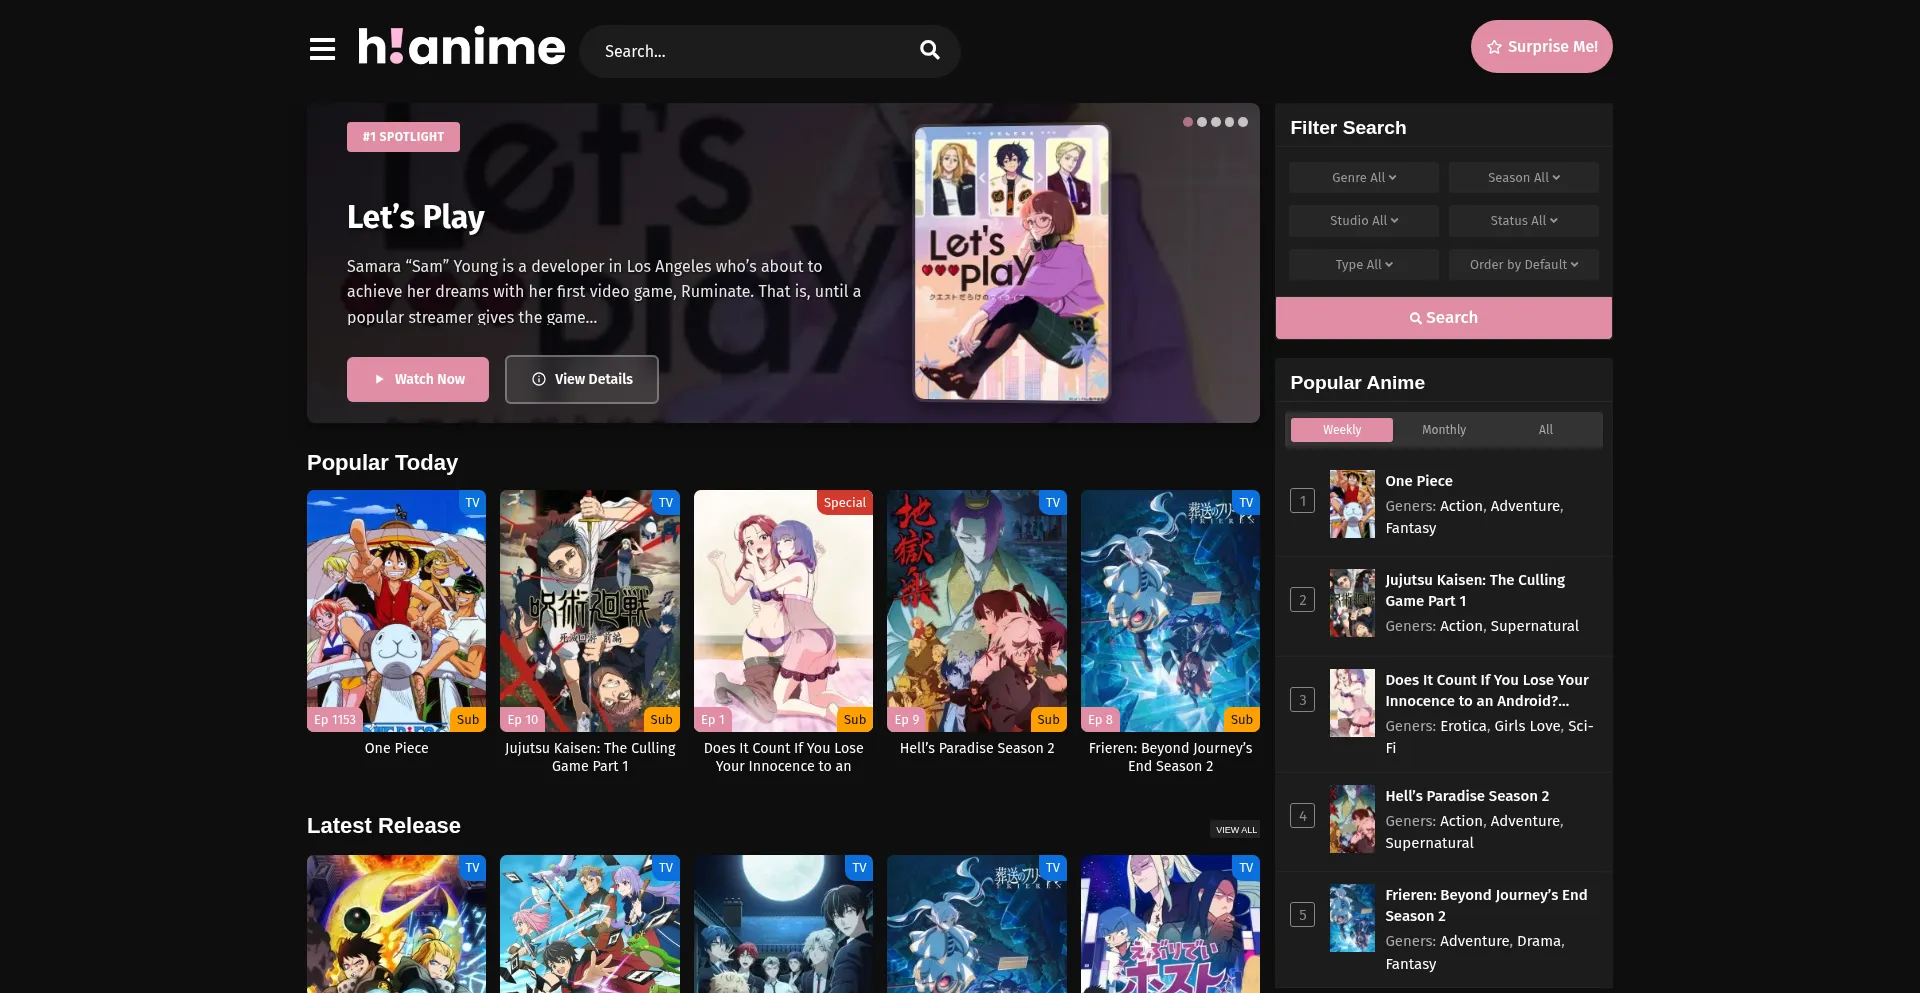Expand the Status All dropdown
This screenshot has height=993, width=1920.
pyautogui.click(x=1524, y=220)
